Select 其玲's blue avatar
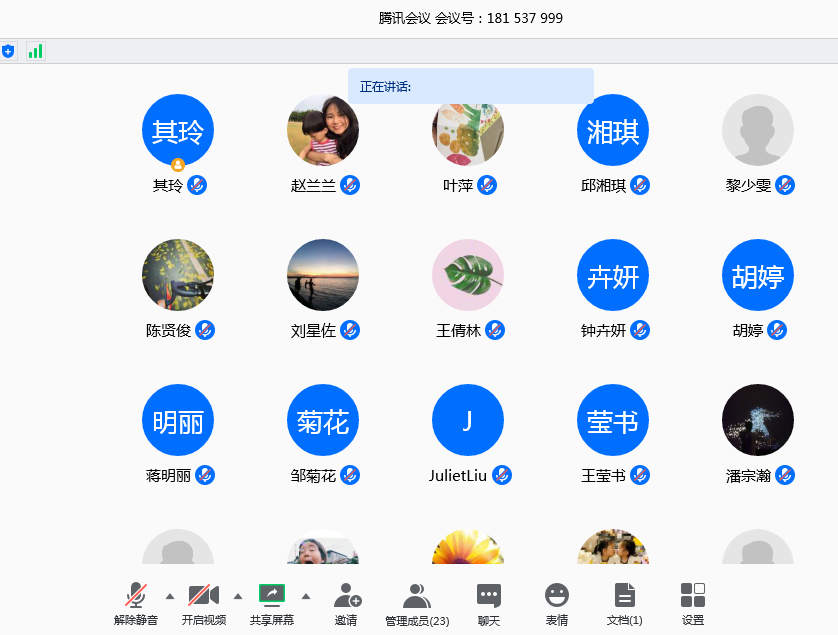This screenshot has width=838, height=635. tap(178, 130)
